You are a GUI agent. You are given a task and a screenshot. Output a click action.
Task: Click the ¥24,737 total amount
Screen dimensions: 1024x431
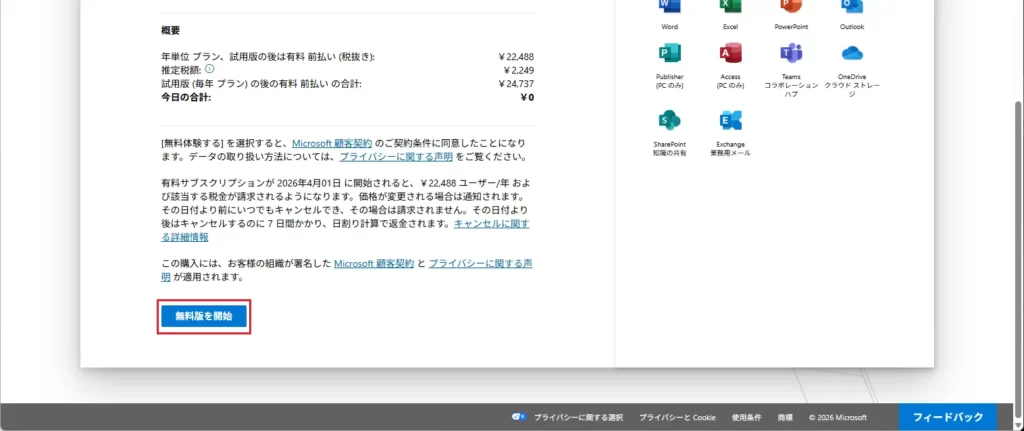click(516, 84)
